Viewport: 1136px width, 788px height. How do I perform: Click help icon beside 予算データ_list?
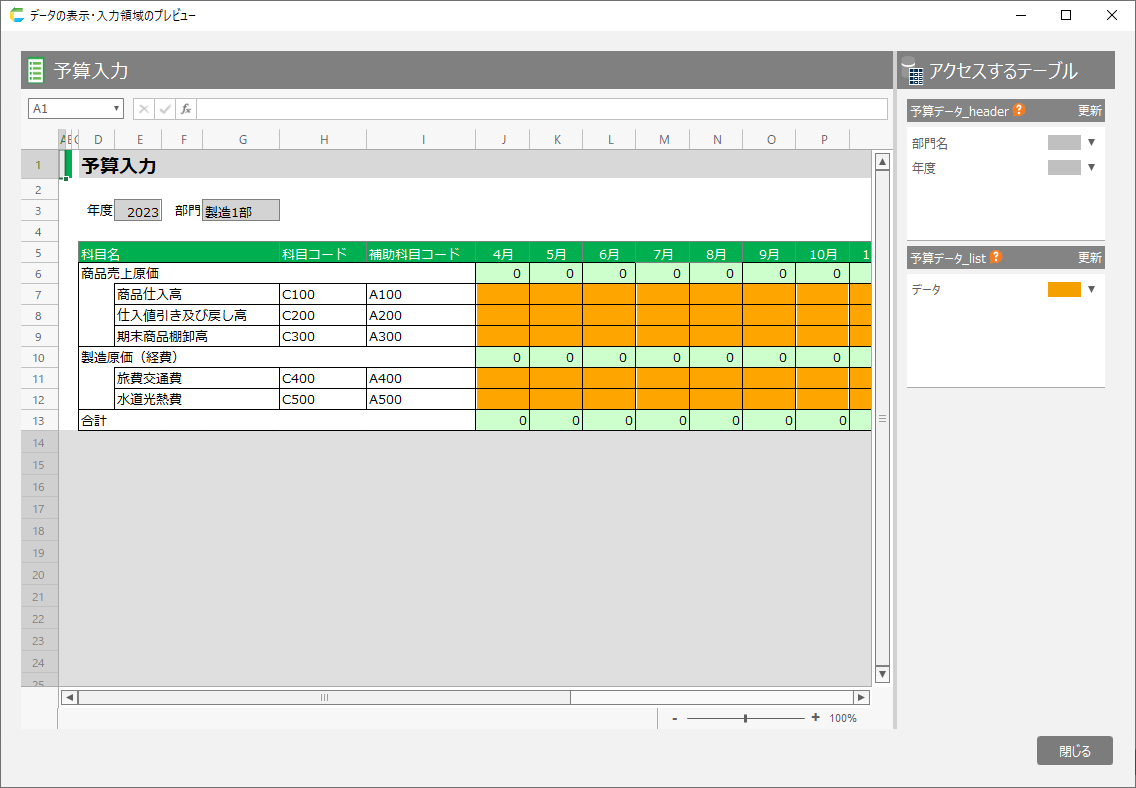click(x=996, y=258)
